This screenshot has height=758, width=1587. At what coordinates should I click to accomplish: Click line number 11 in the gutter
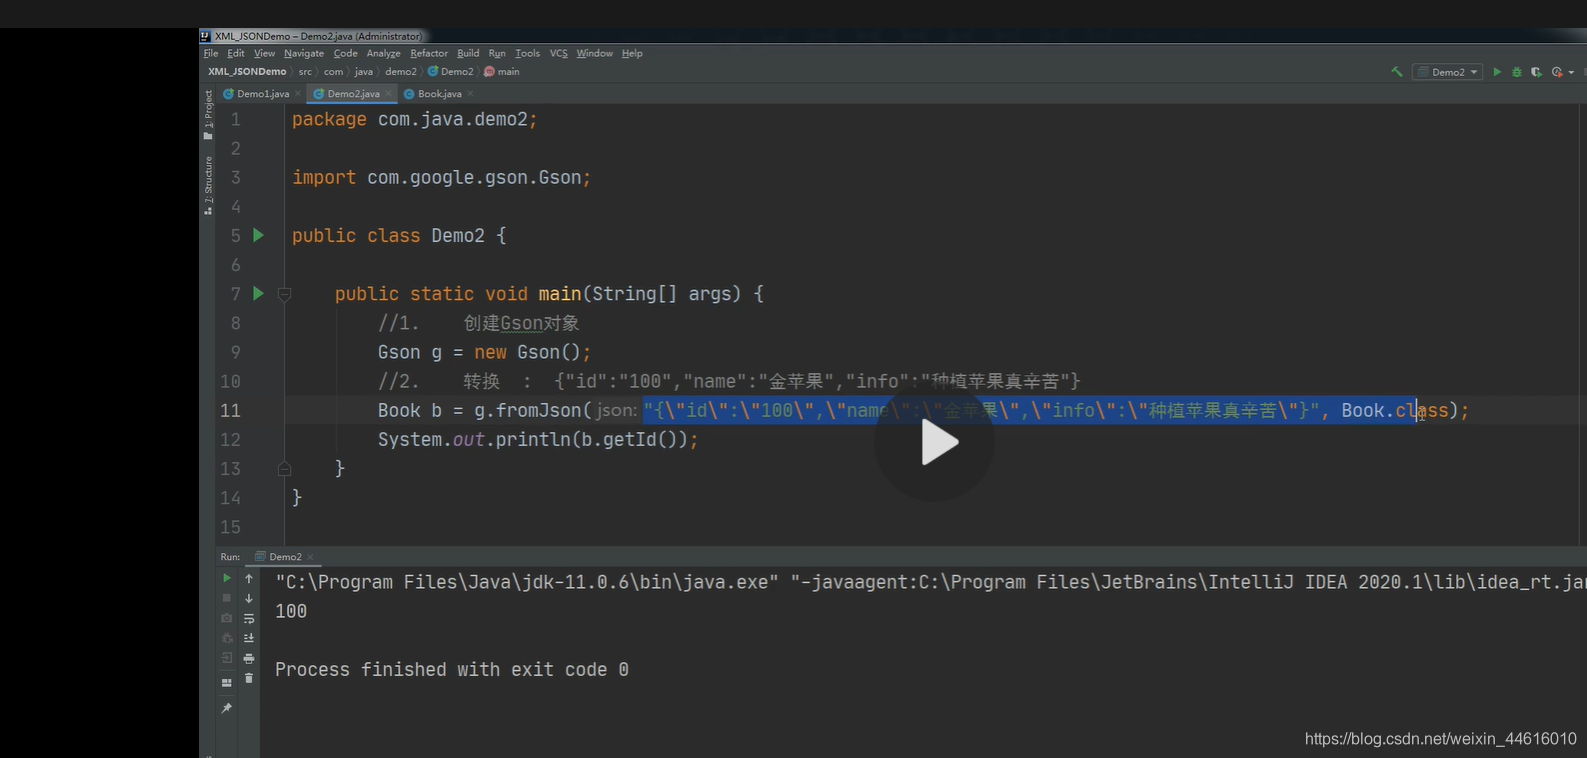coord(230,410)
